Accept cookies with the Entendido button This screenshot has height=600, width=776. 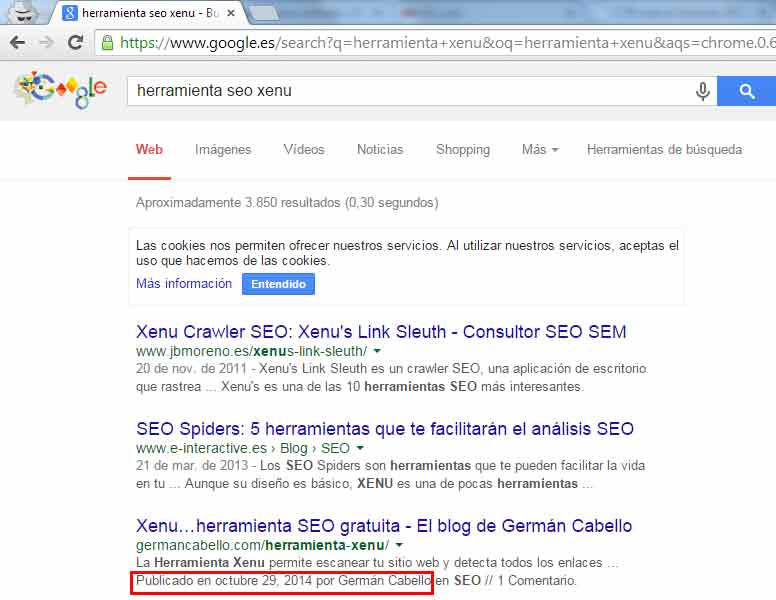click(x=278, y=284)
